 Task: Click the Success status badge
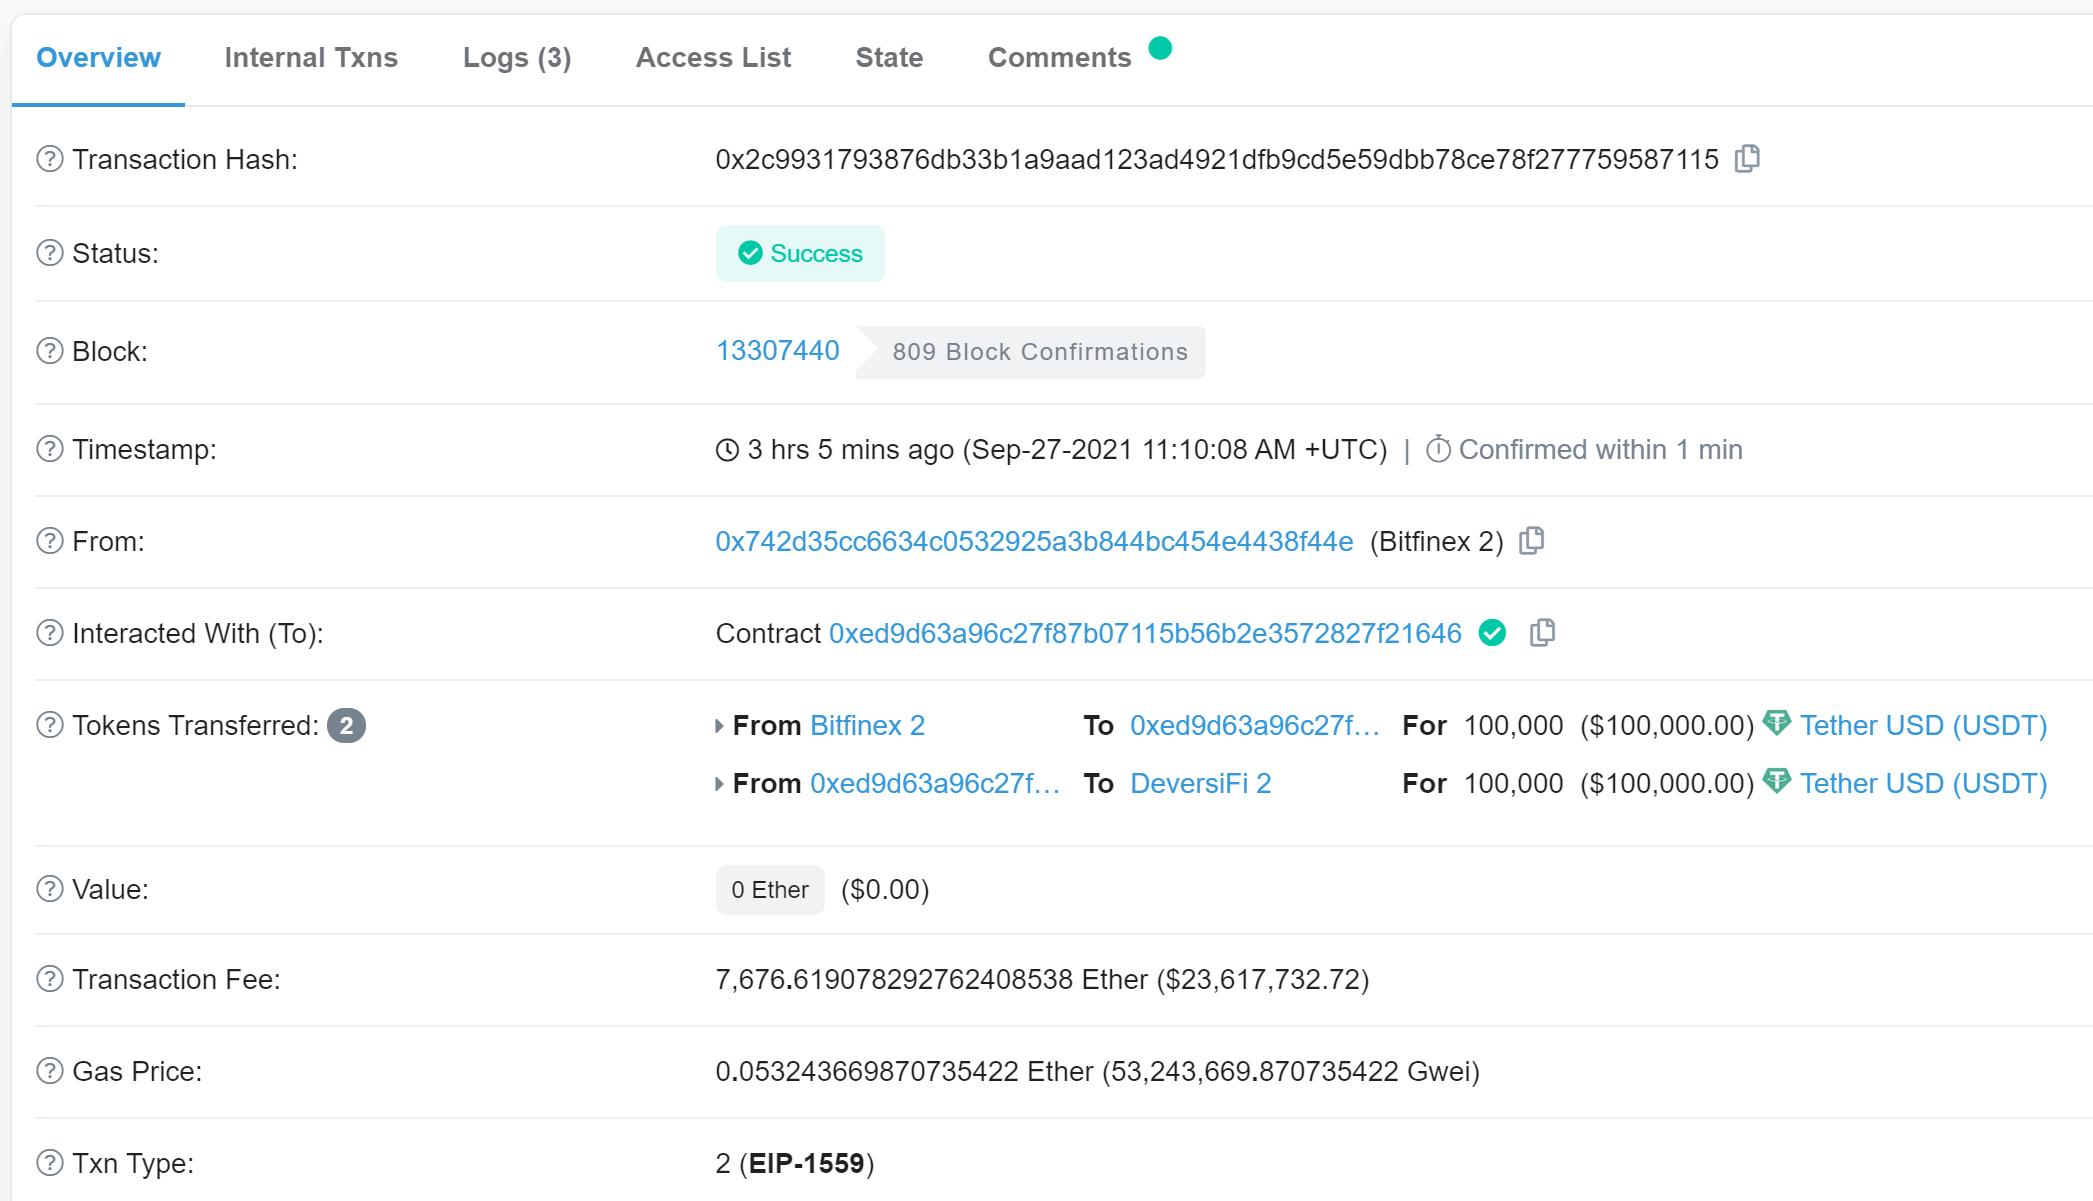800,253
